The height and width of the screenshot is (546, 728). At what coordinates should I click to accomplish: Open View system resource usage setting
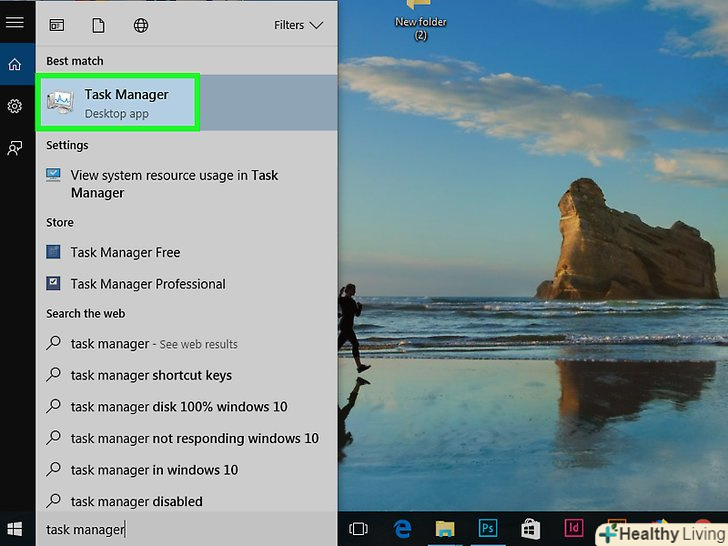(x=174, y=184)
